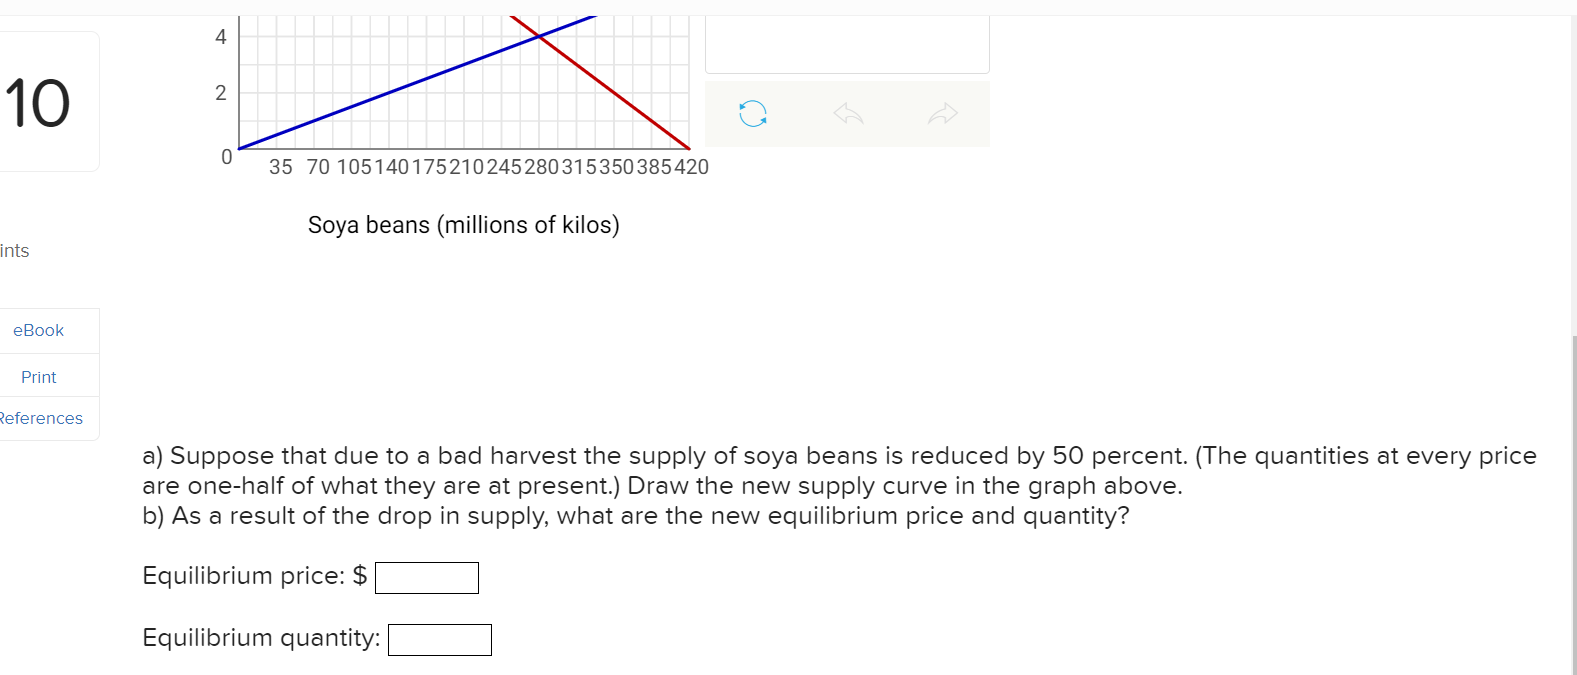Select the redo arrow icon
The image size is (1577, 675).
coord(943,113)
